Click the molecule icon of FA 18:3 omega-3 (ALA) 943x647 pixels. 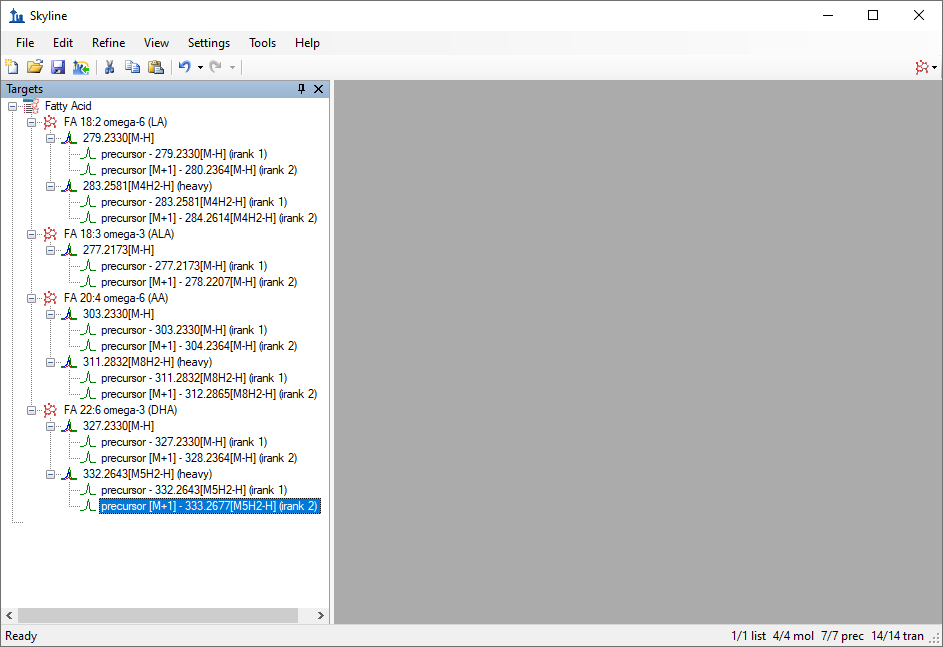[51, 235]
